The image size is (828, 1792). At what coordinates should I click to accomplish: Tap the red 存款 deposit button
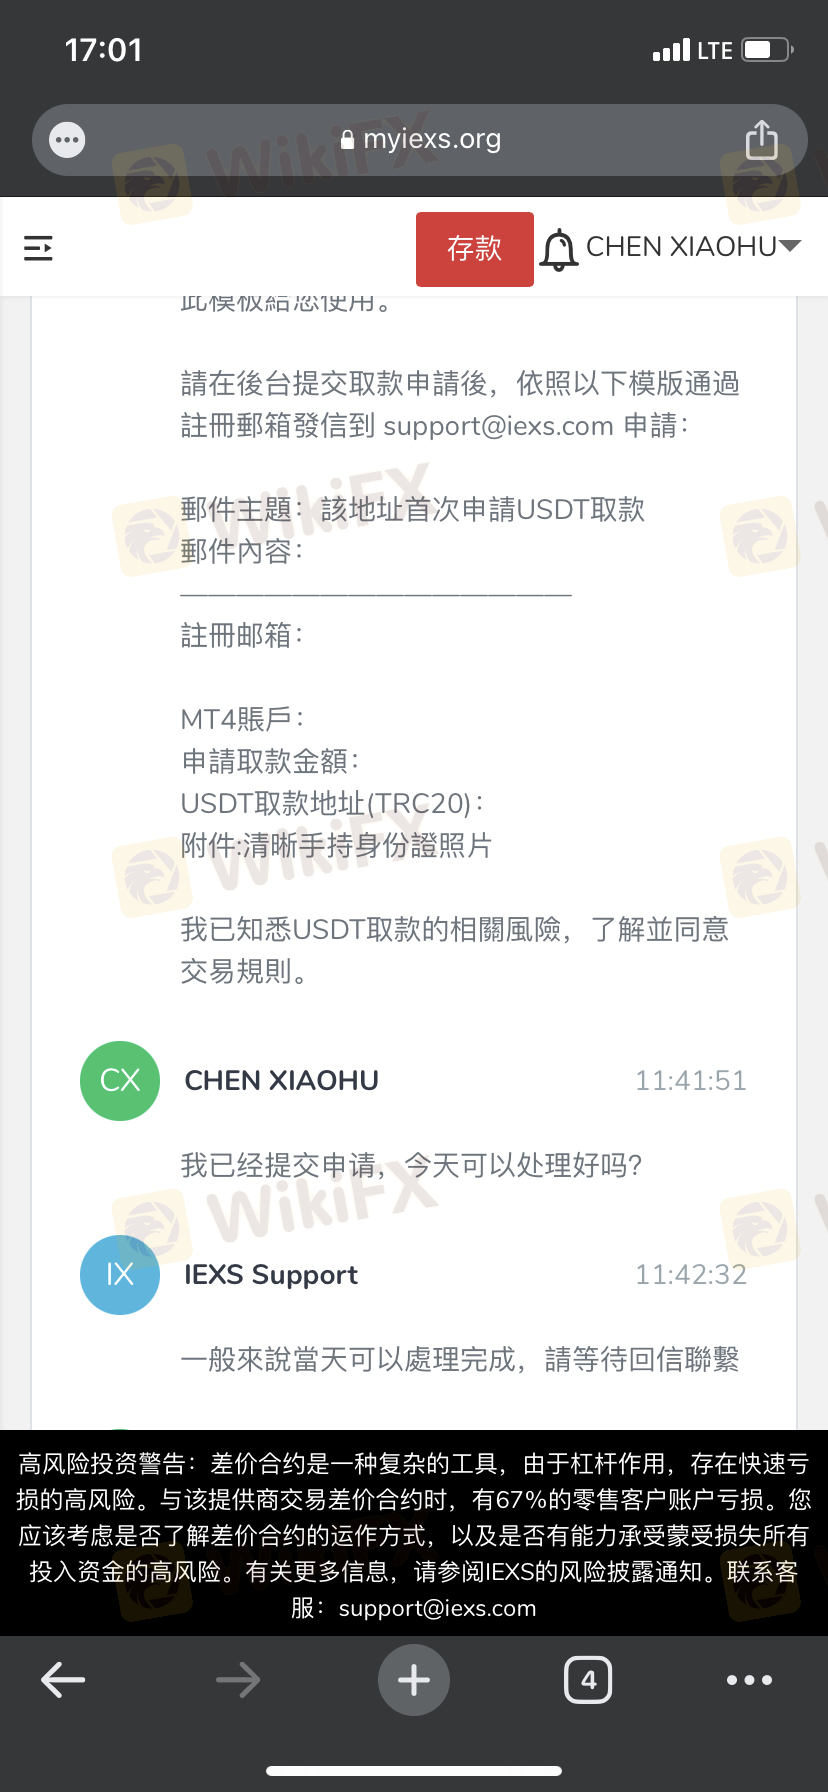(x=475, y=249)
